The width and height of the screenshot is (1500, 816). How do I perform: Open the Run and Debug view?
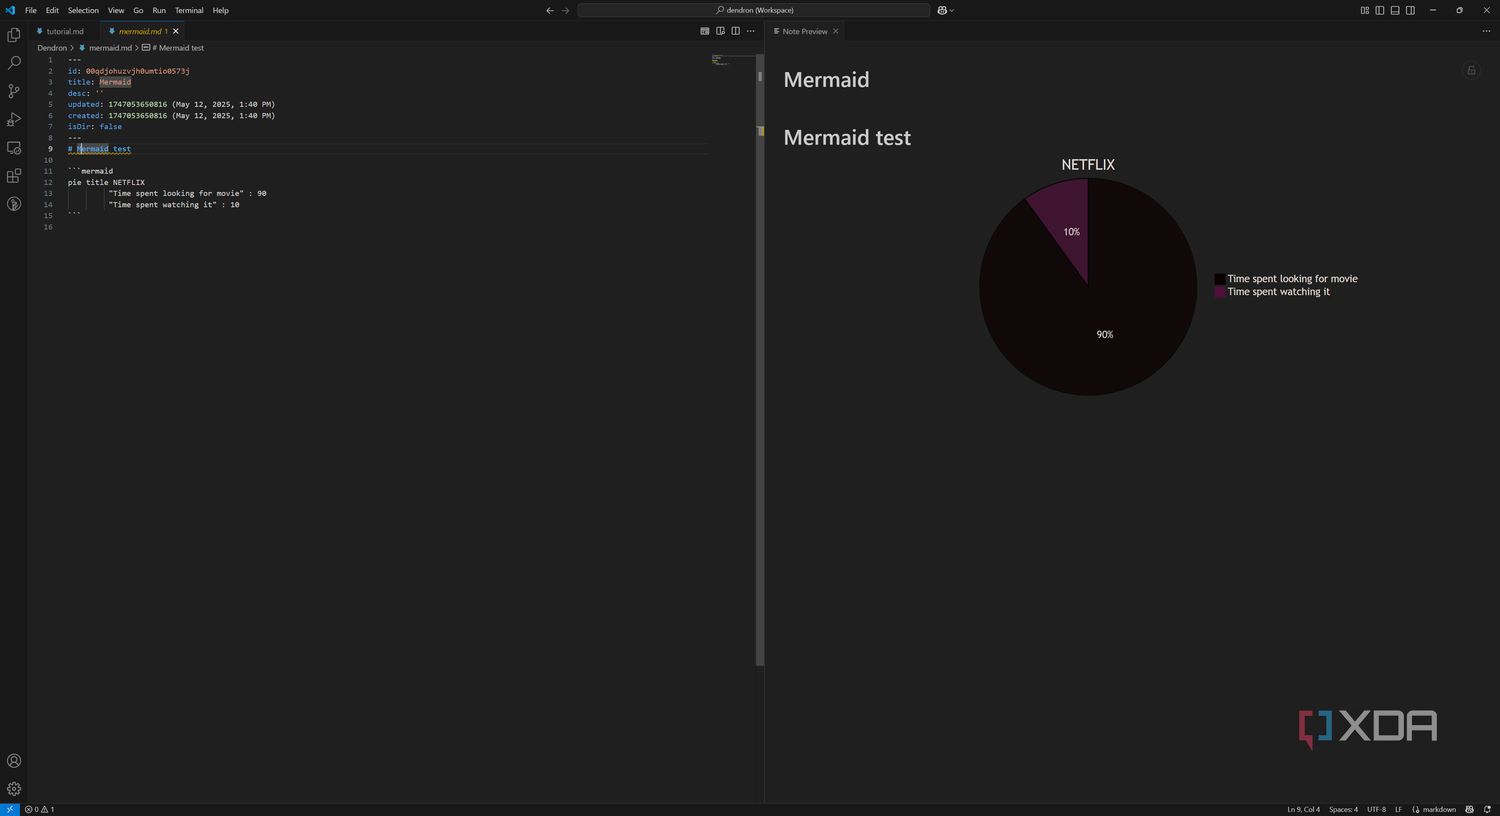pos(14,119)
